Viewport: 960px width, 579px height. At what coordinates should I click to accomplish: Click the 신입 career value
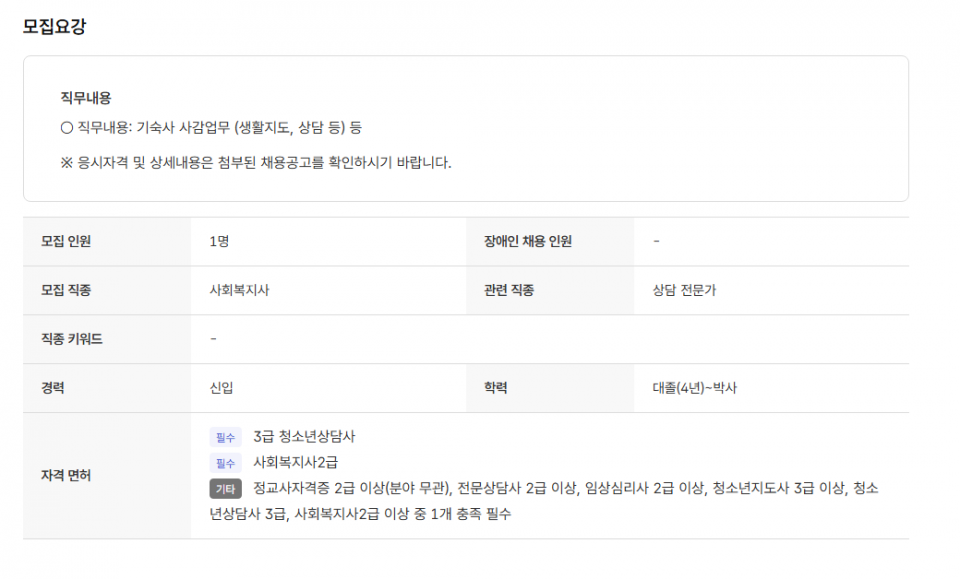pos(222,388)
